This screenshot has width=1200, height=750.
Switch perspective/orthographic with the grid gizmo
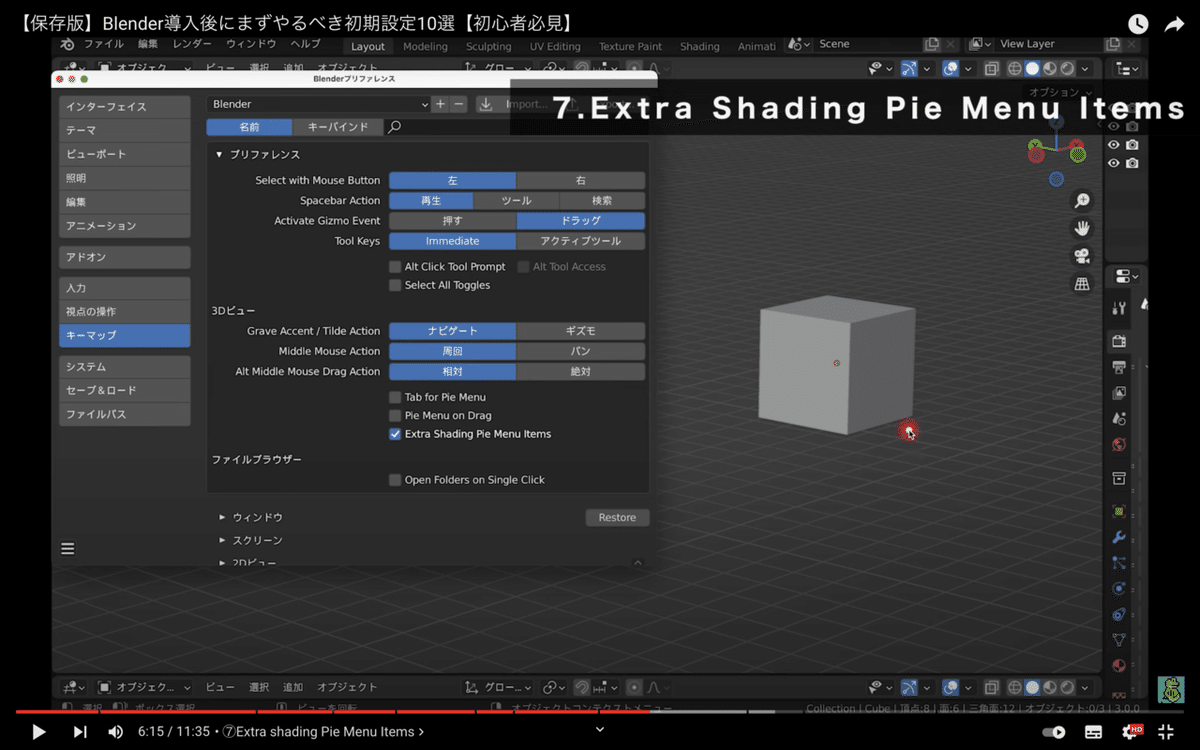click(x=1082, y=284)
